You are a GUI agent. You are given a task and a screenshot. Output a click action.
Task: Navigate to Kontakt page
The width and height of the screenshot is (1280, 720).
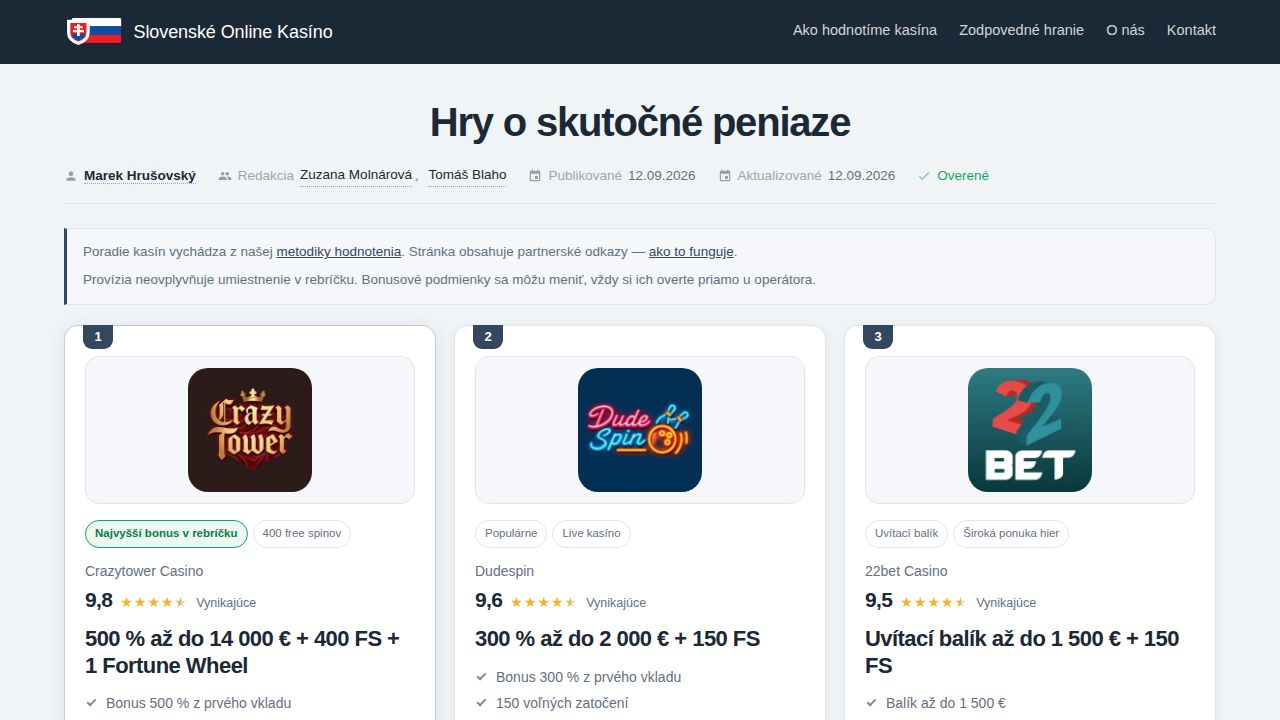point(1191,30)
